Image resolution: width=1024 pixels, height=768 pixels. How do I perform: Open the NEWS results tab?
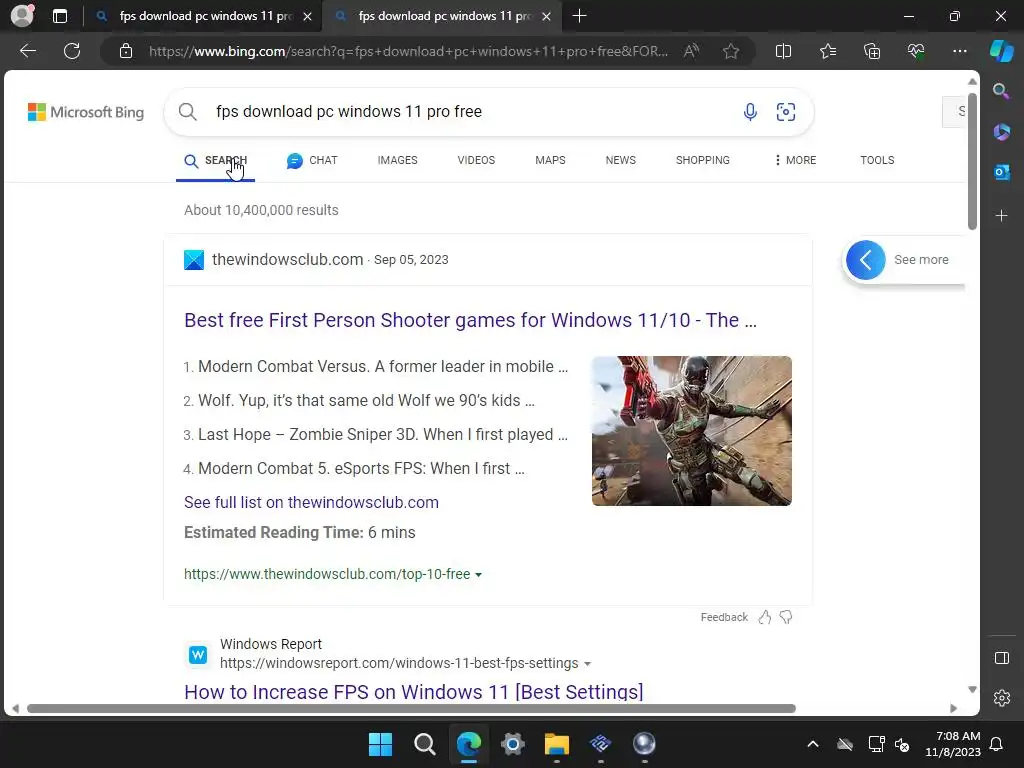pyautogui.click(x=620, y=161)
